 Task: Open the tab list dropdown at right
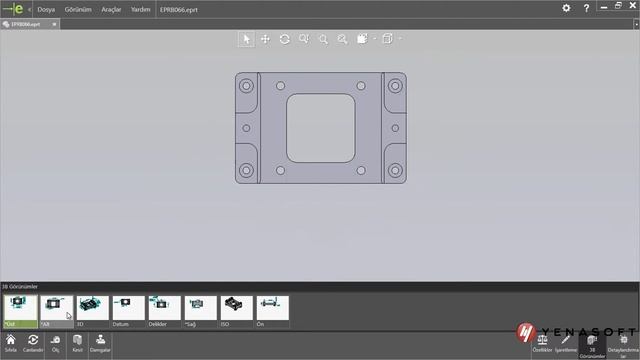(x=636, y=24)
